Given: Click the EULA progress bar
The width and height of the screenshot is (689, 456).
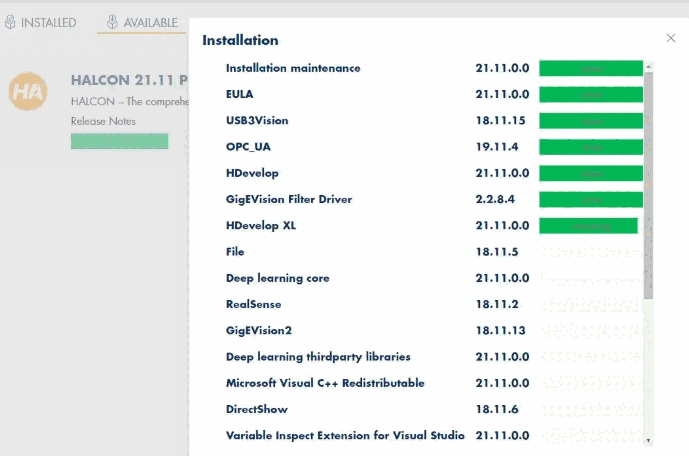Looking at the screenshot, I should [x=591, y=94].
